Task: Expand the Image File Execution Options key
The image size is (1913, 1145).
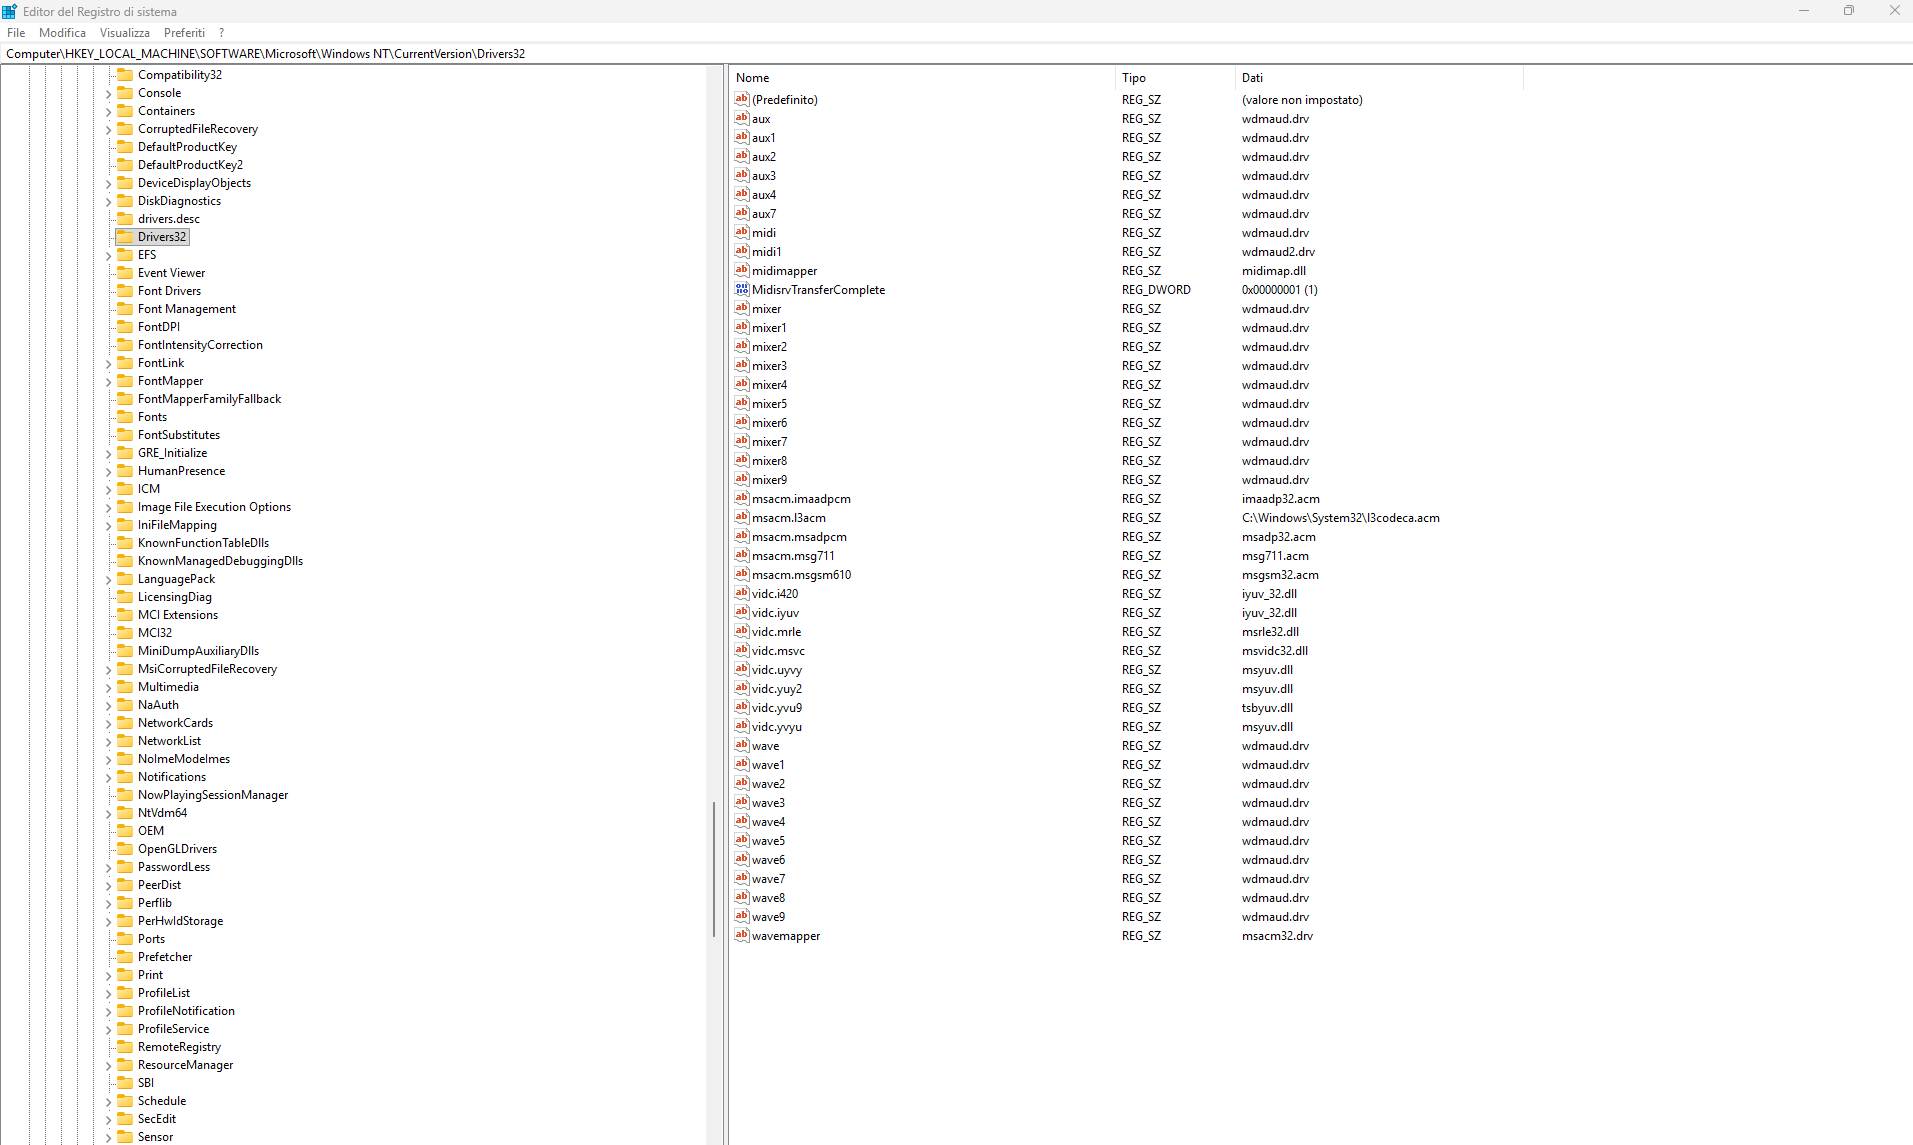Action: tap(108, 508)
